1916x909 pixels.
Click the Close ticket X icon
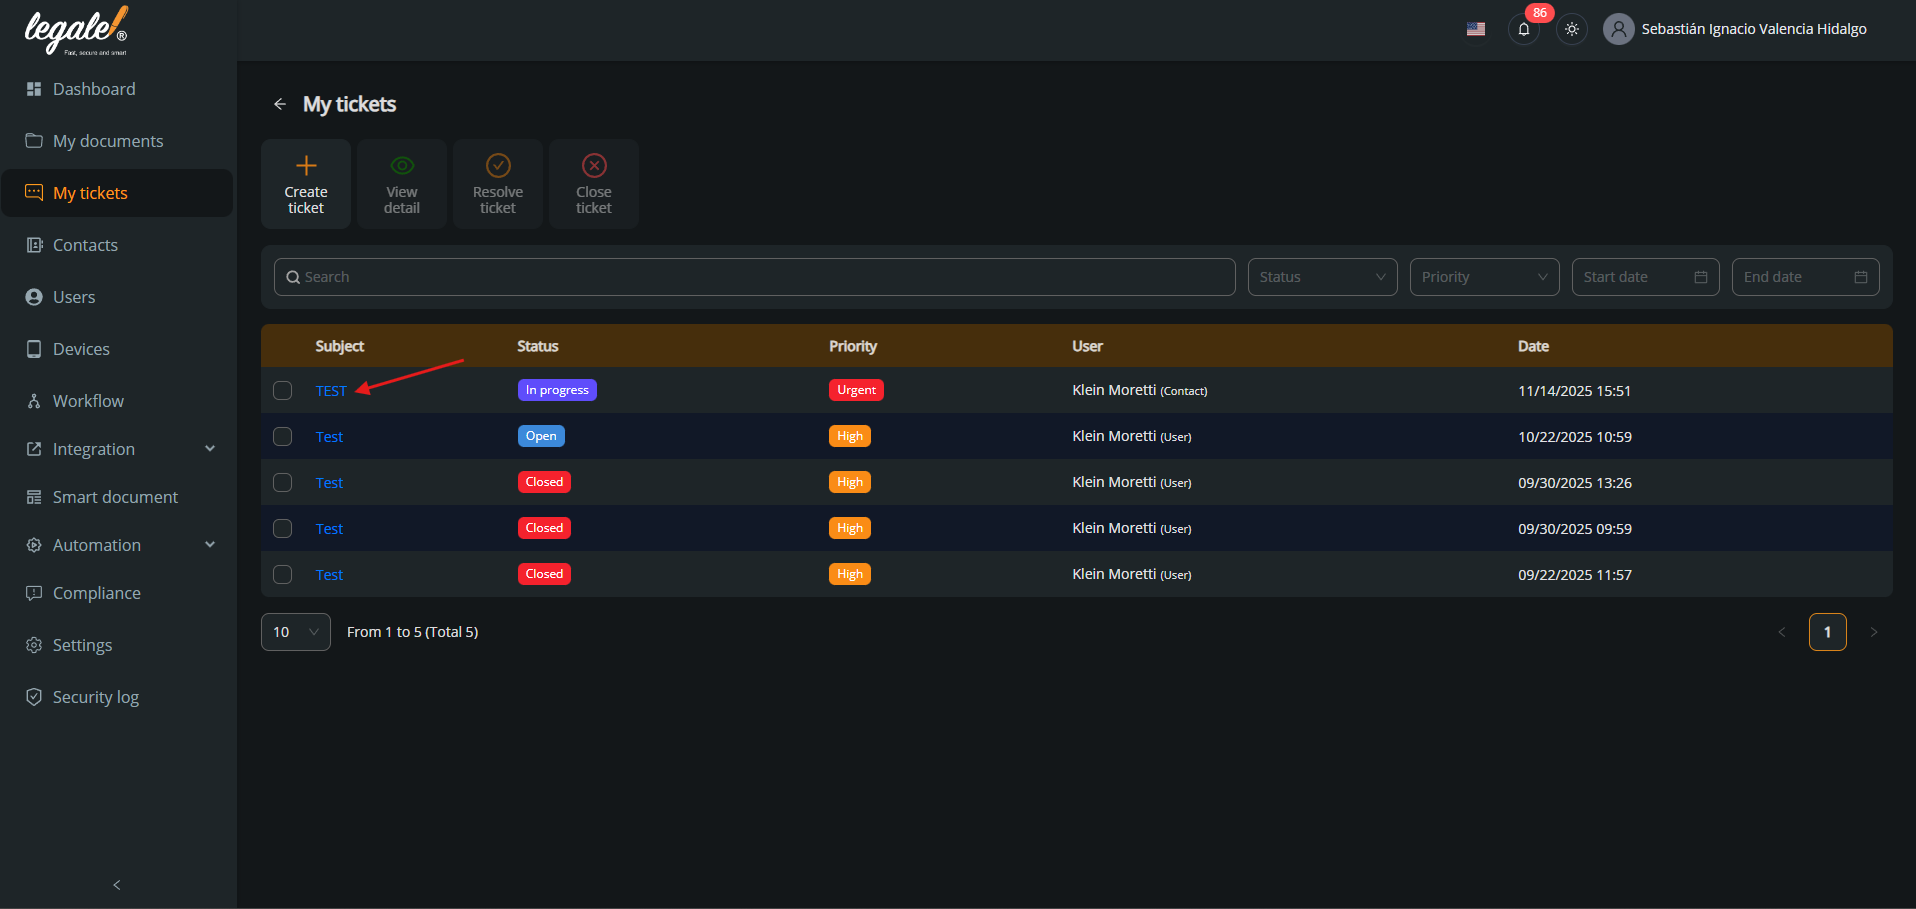coord(594,166)
